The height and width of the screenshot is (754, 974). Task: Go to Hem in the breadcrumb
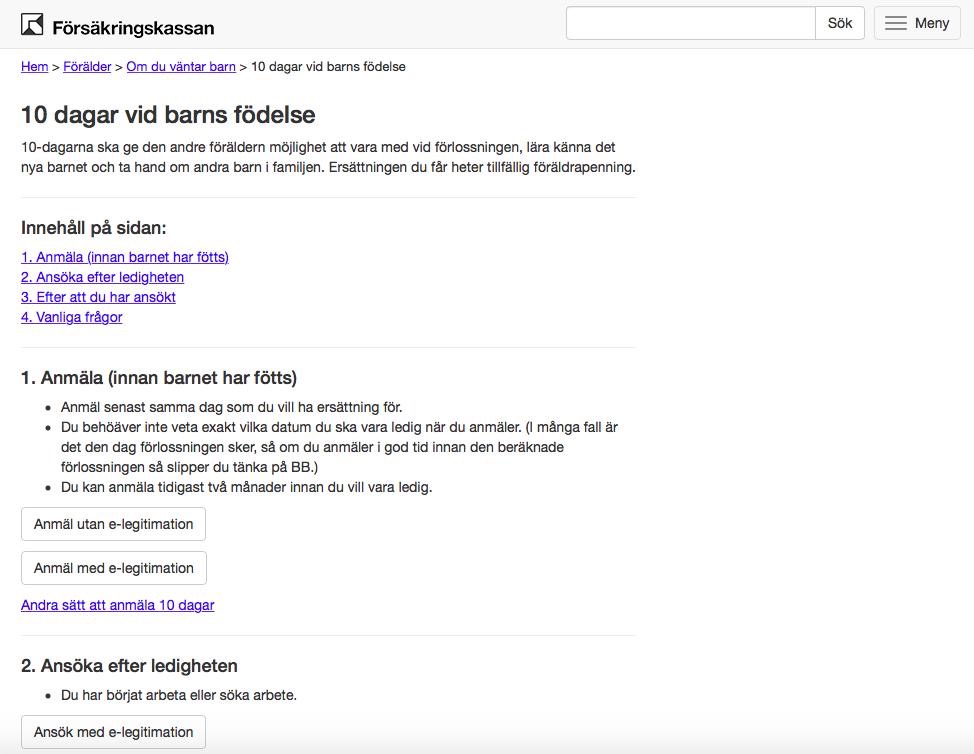[34, 67]
